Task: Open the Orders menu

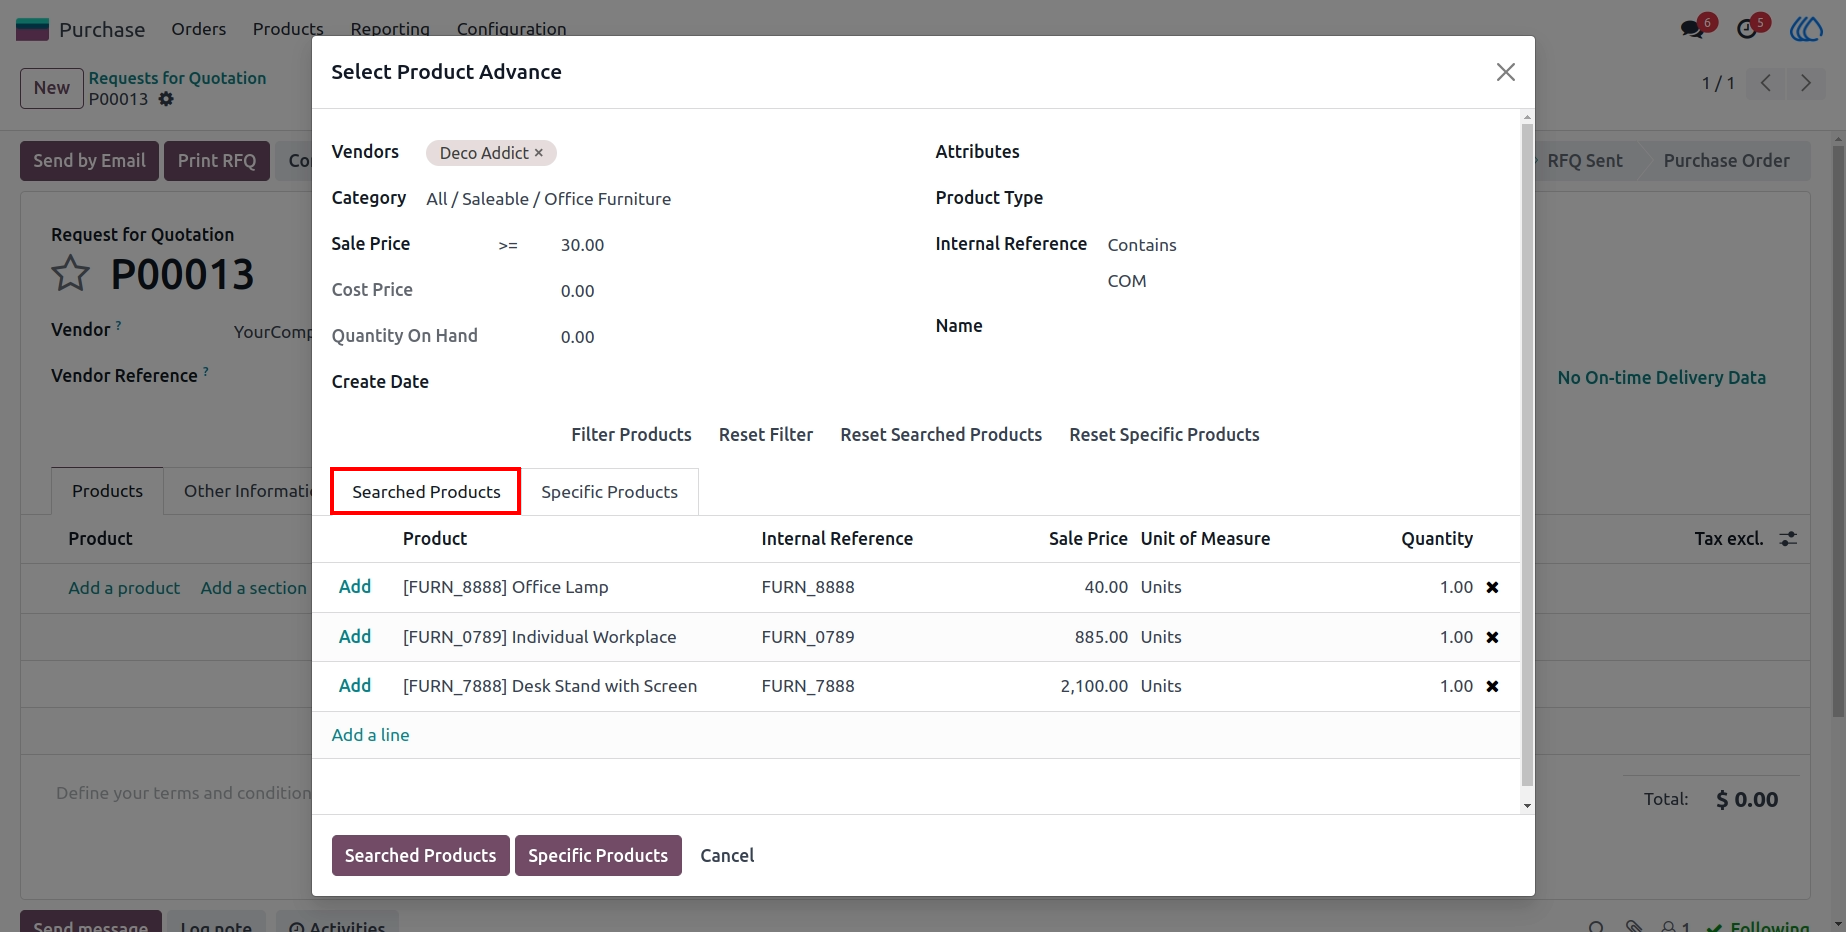Action: [198, 29]
